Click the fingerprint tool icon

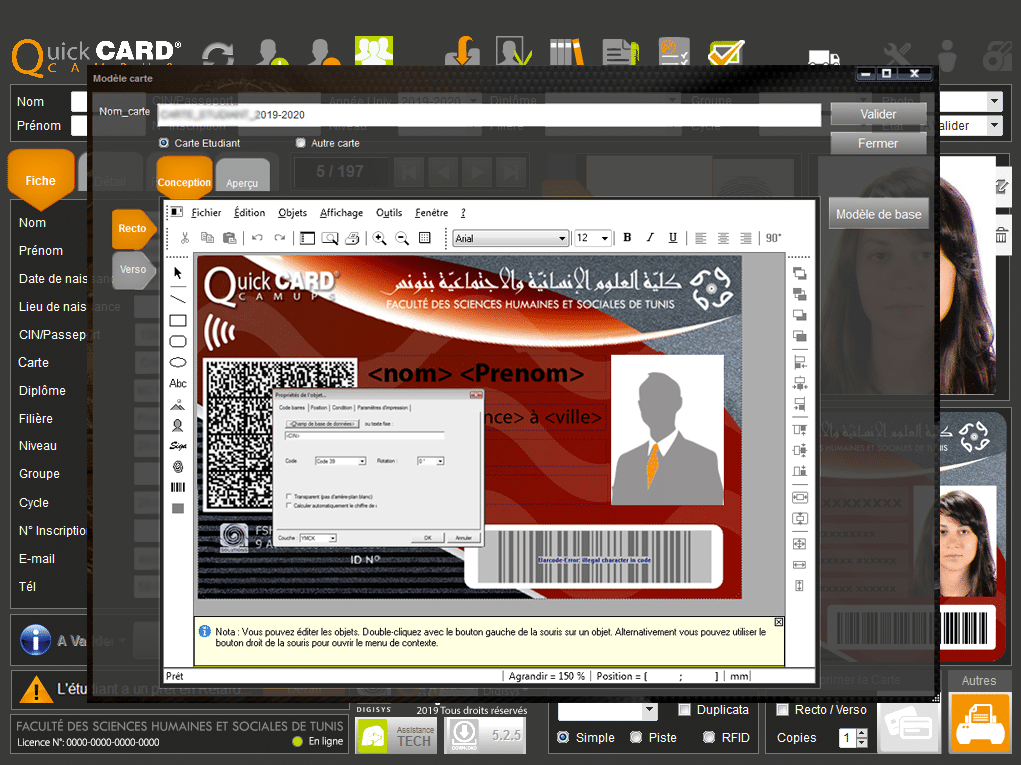coord(178,466)
